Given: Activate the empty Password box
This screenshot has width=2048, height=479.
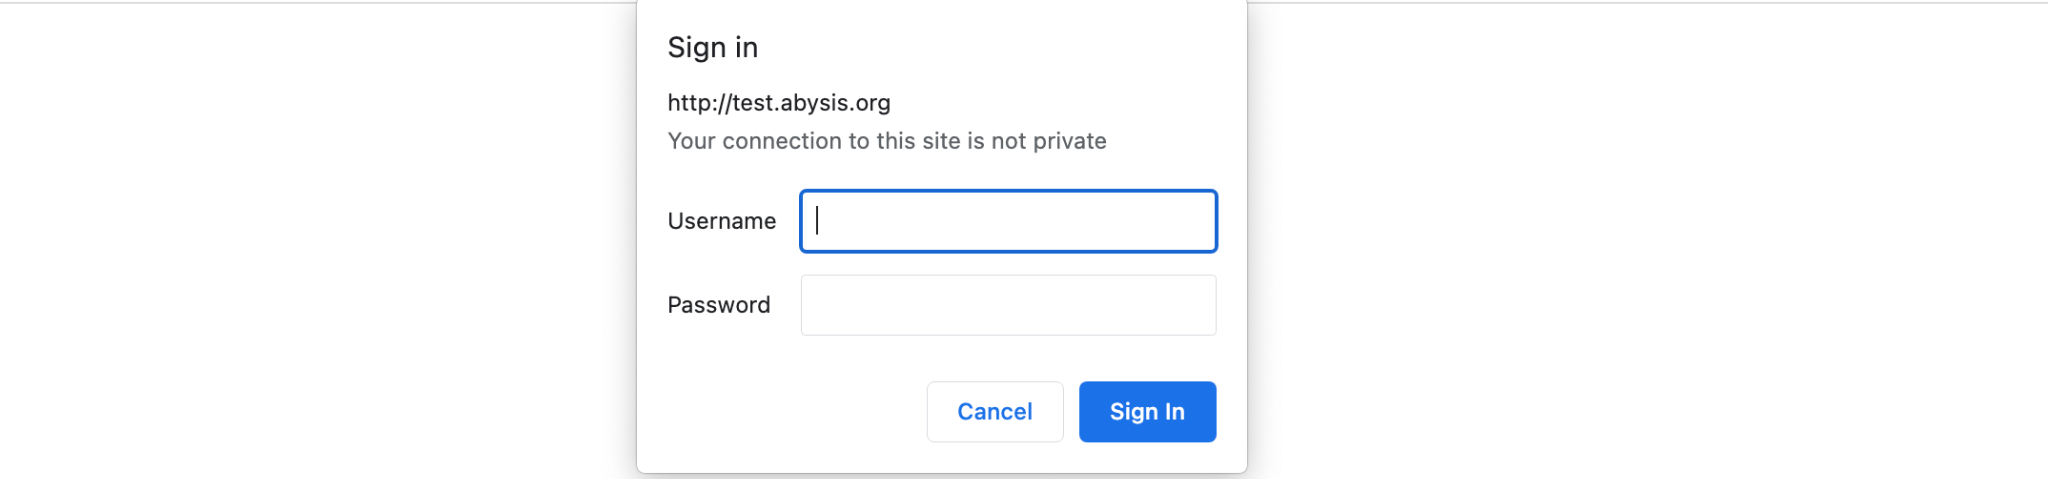Looking at the screenshot, I should [1008, 305].
